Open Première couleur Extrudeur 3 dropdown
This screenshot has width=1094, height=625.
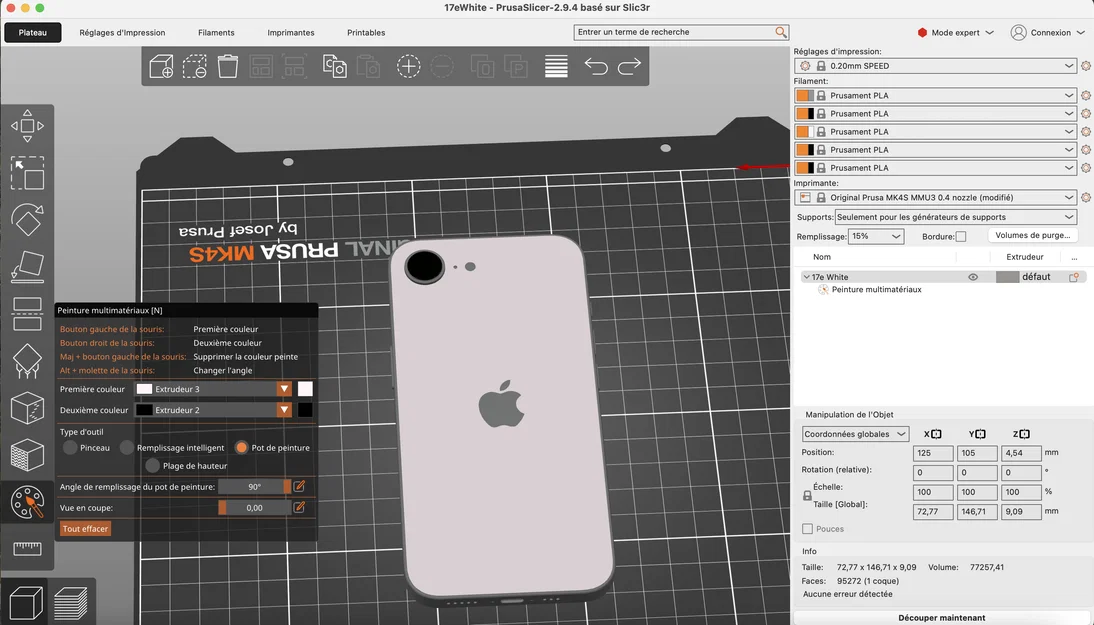tap(213, 389)
